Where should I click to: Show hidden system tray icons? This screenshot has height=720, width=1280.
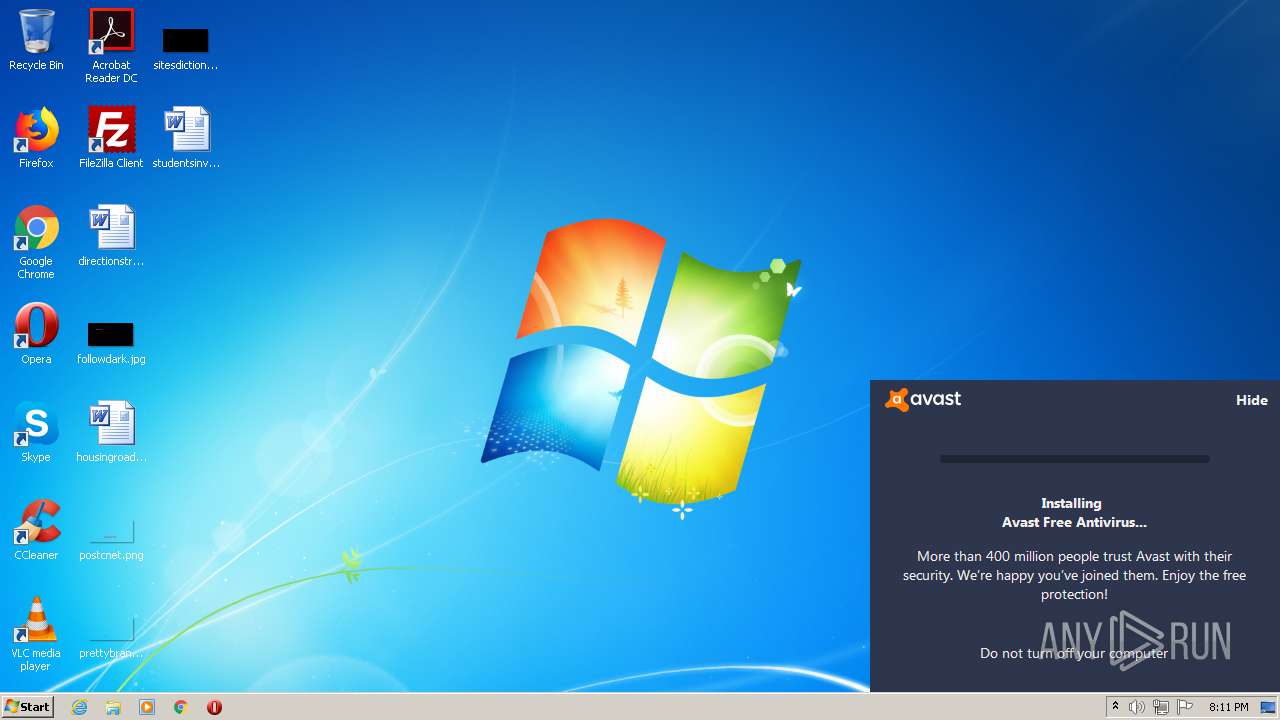pos(1115,707)
